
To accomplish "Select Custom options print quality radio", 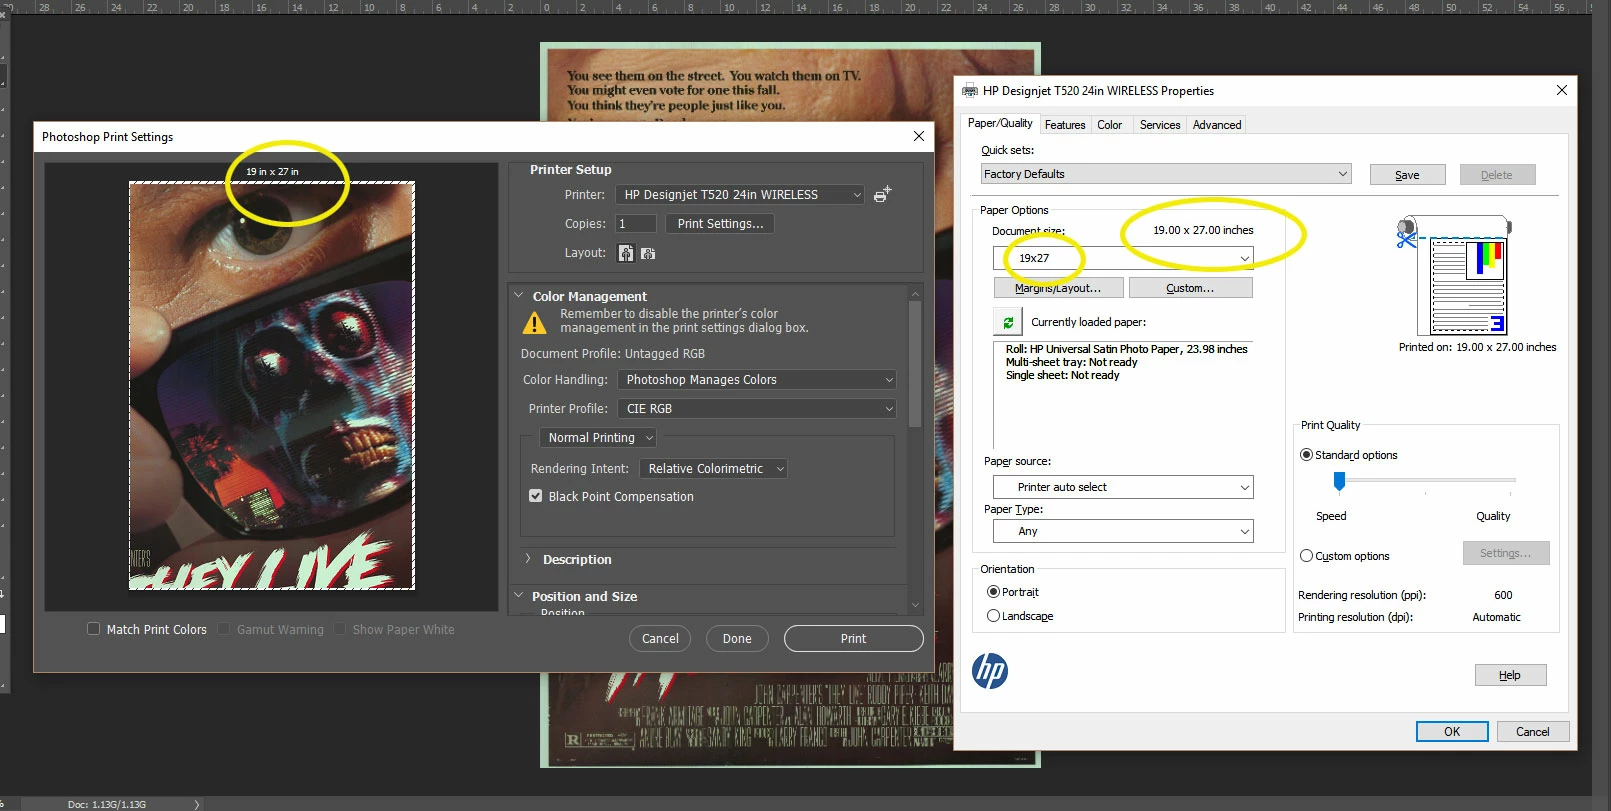I will pyautogui.click(x=1306, y=556).
